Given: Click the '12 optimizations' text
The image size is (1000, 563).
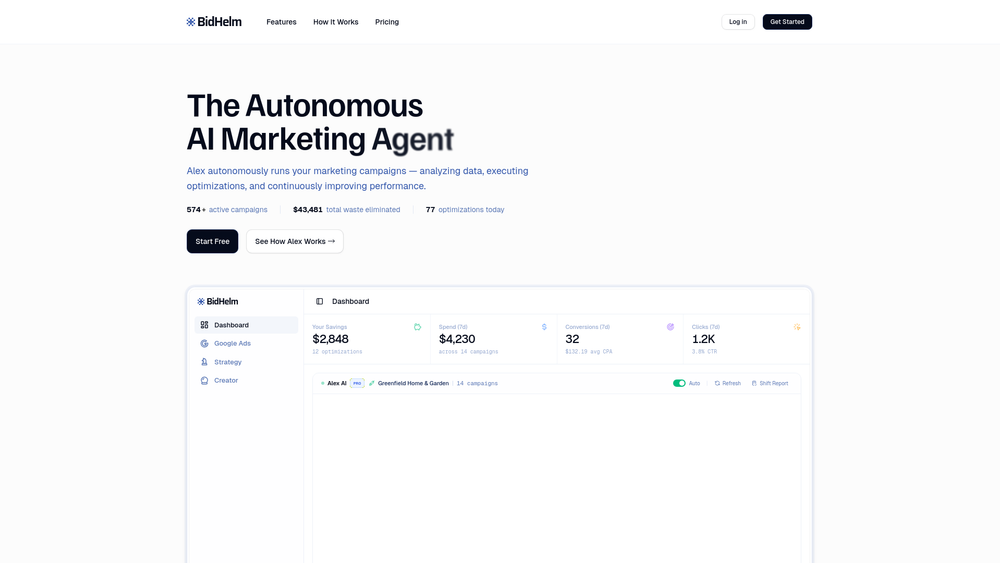Looking at the screenshot, I should (x=337, y=351).
